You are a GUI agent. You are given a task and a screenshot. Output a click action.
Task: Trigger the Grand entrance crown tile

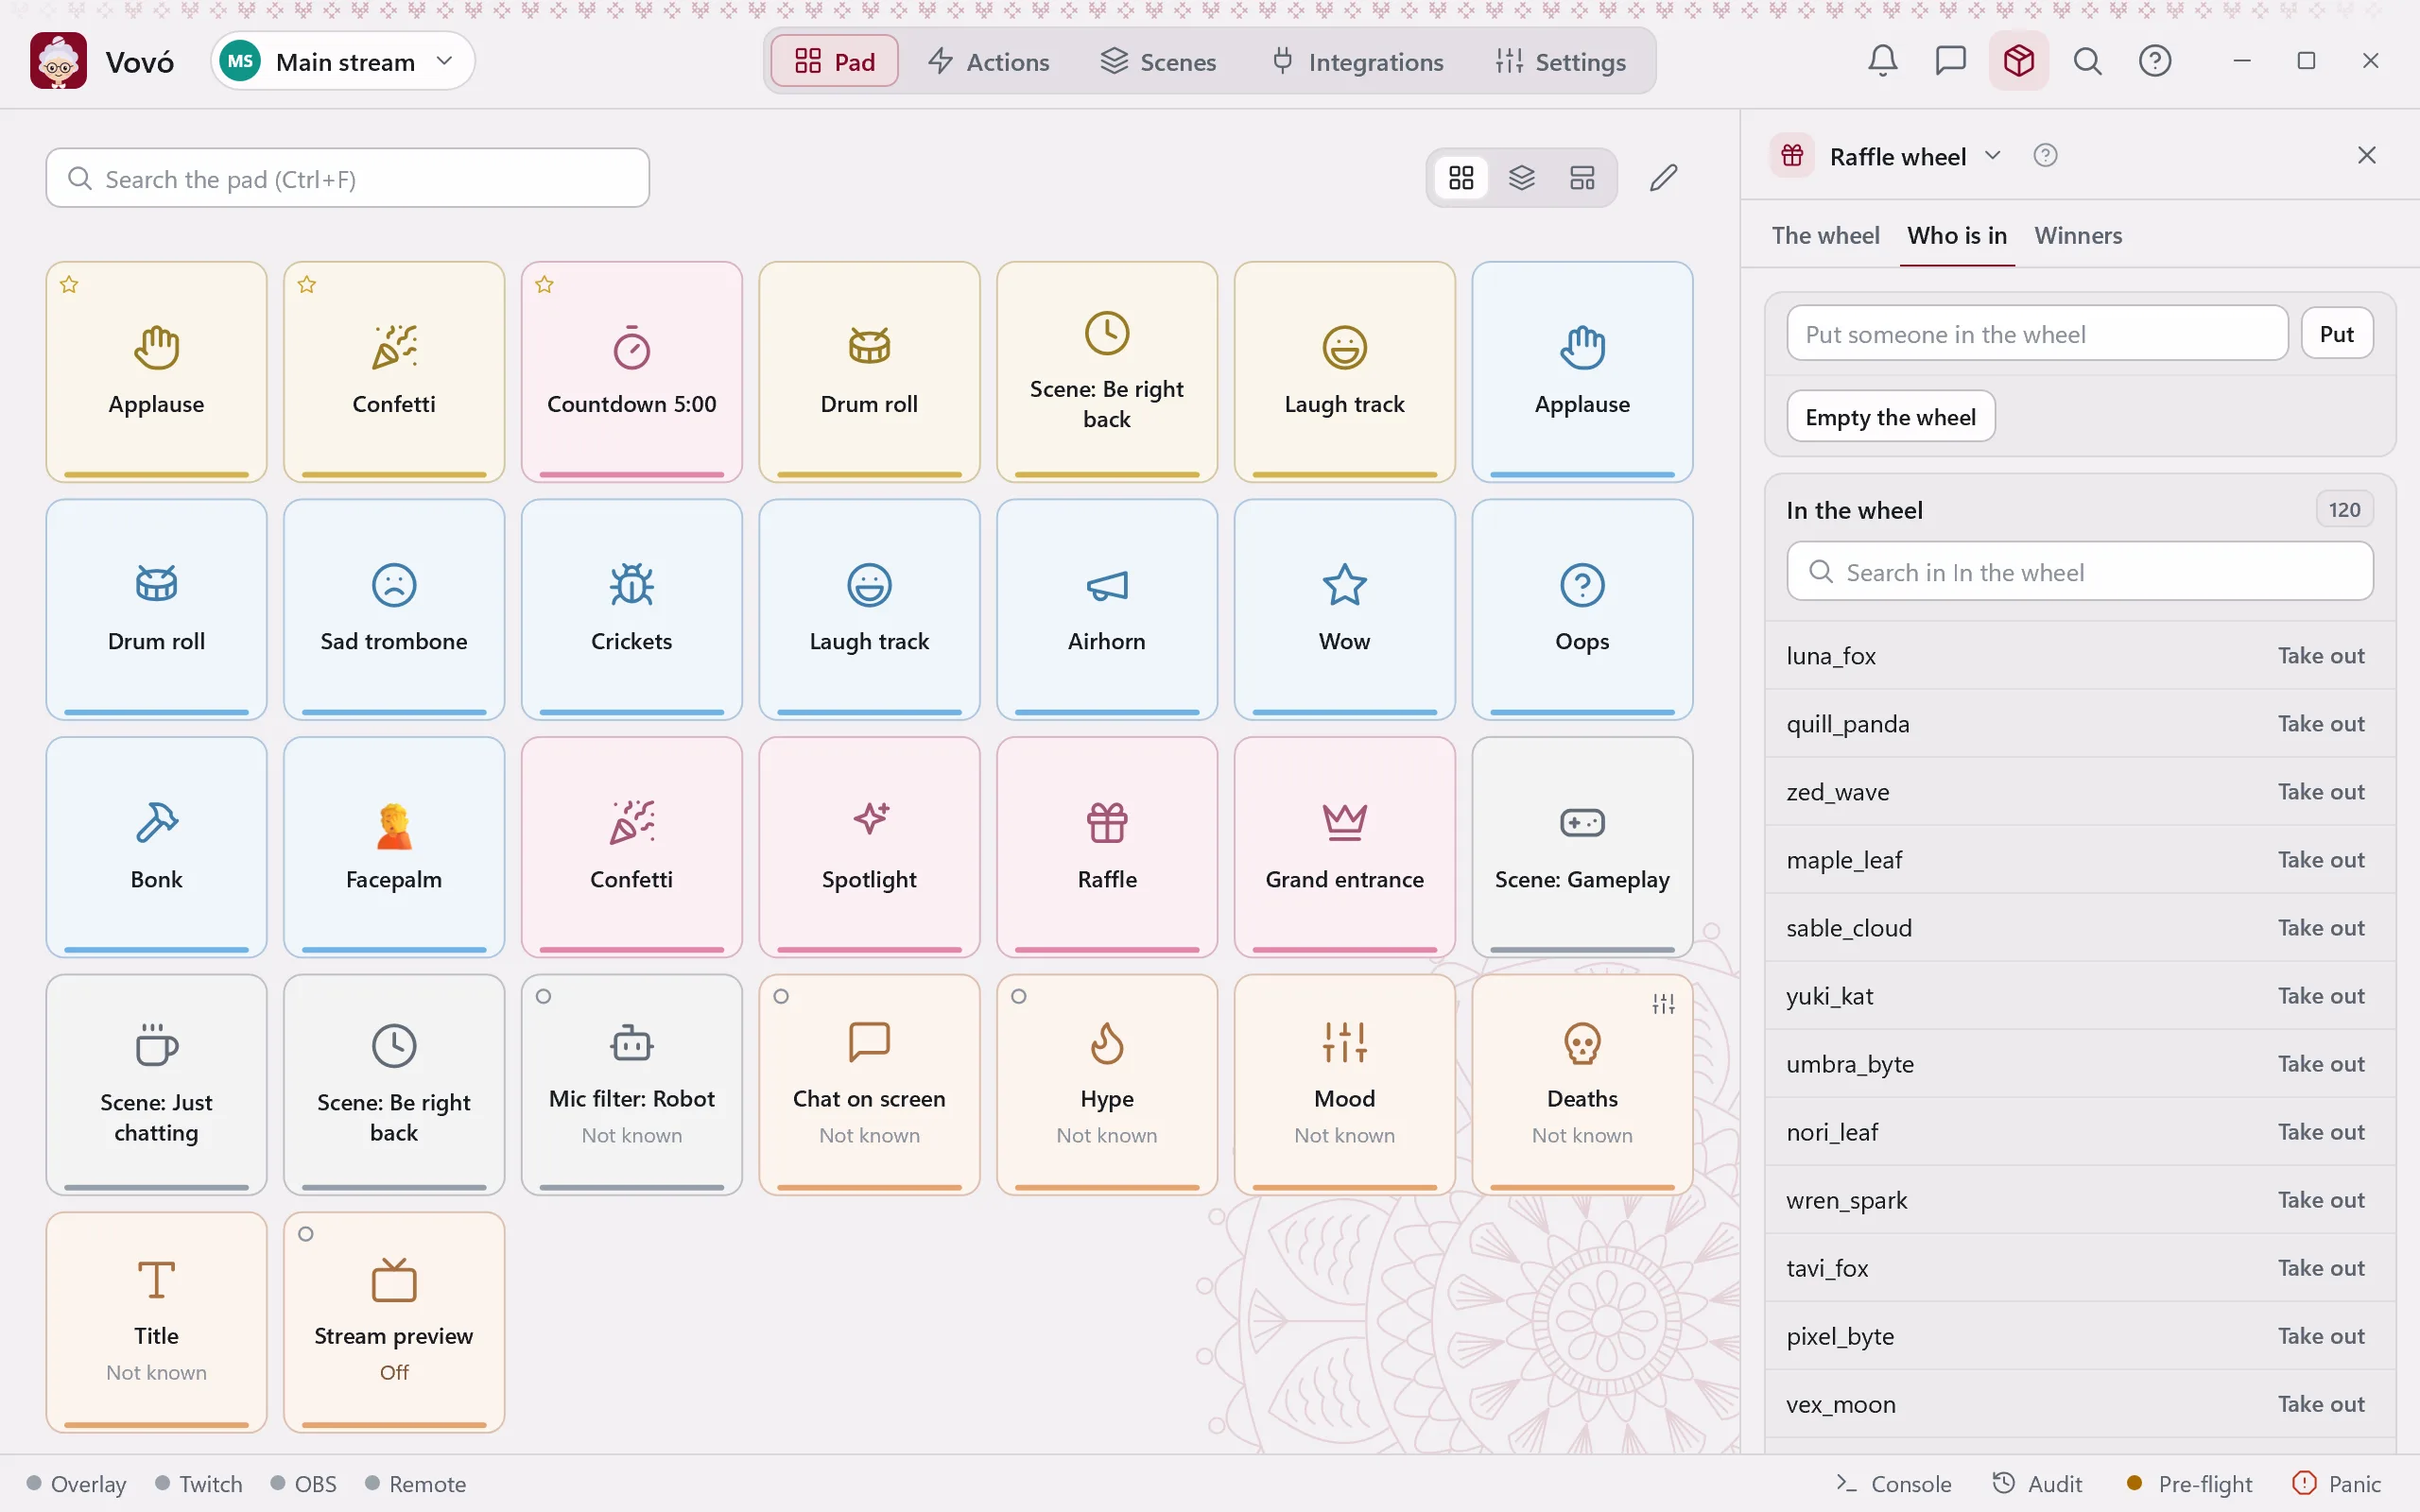pos(1344,847)
